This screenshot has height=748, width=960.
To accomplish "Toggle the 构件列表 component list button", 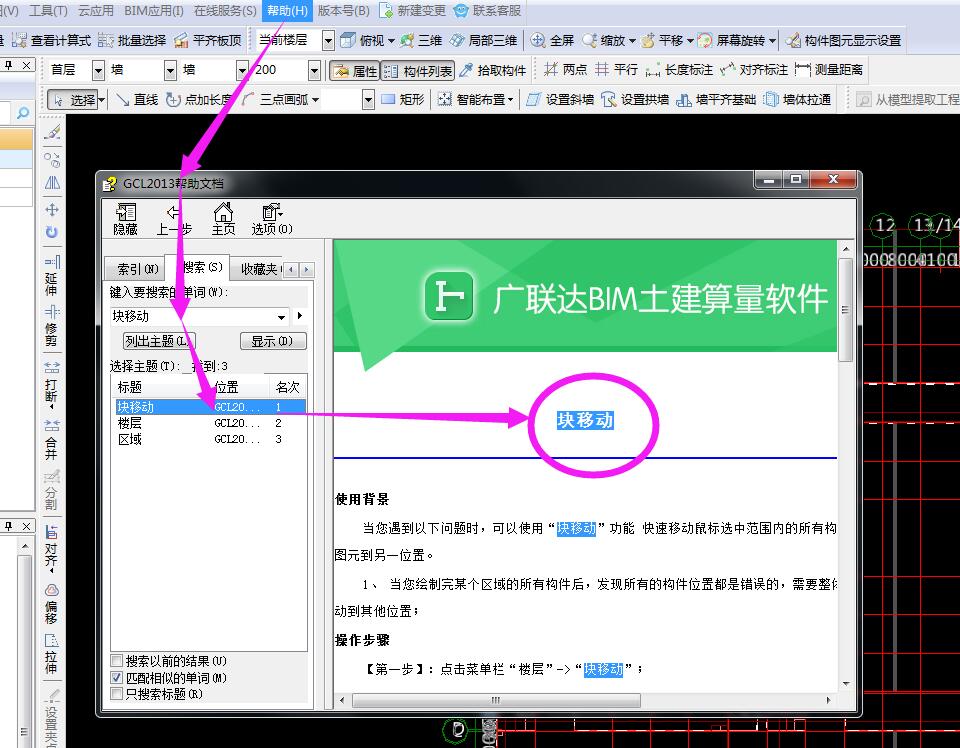I will click(x=418, y=71).
